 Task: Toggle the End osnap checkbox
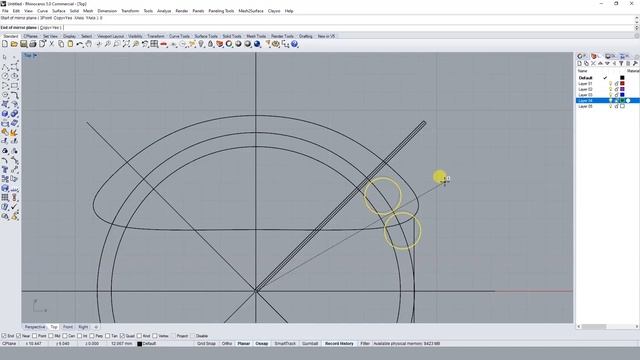(4, 336)
